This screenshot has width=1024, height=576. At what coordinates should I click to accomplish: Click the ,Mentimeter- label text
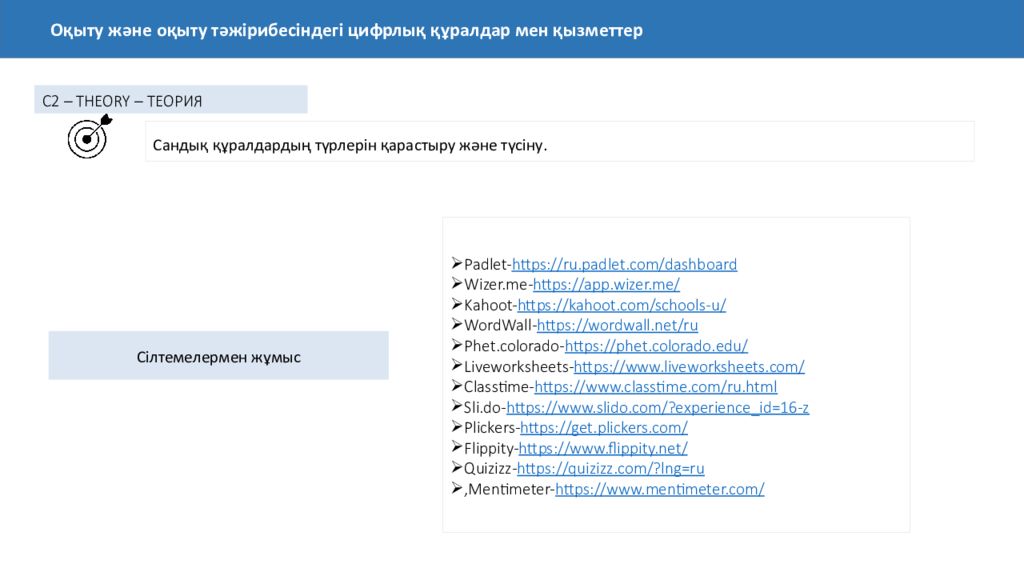pos(509,489)
